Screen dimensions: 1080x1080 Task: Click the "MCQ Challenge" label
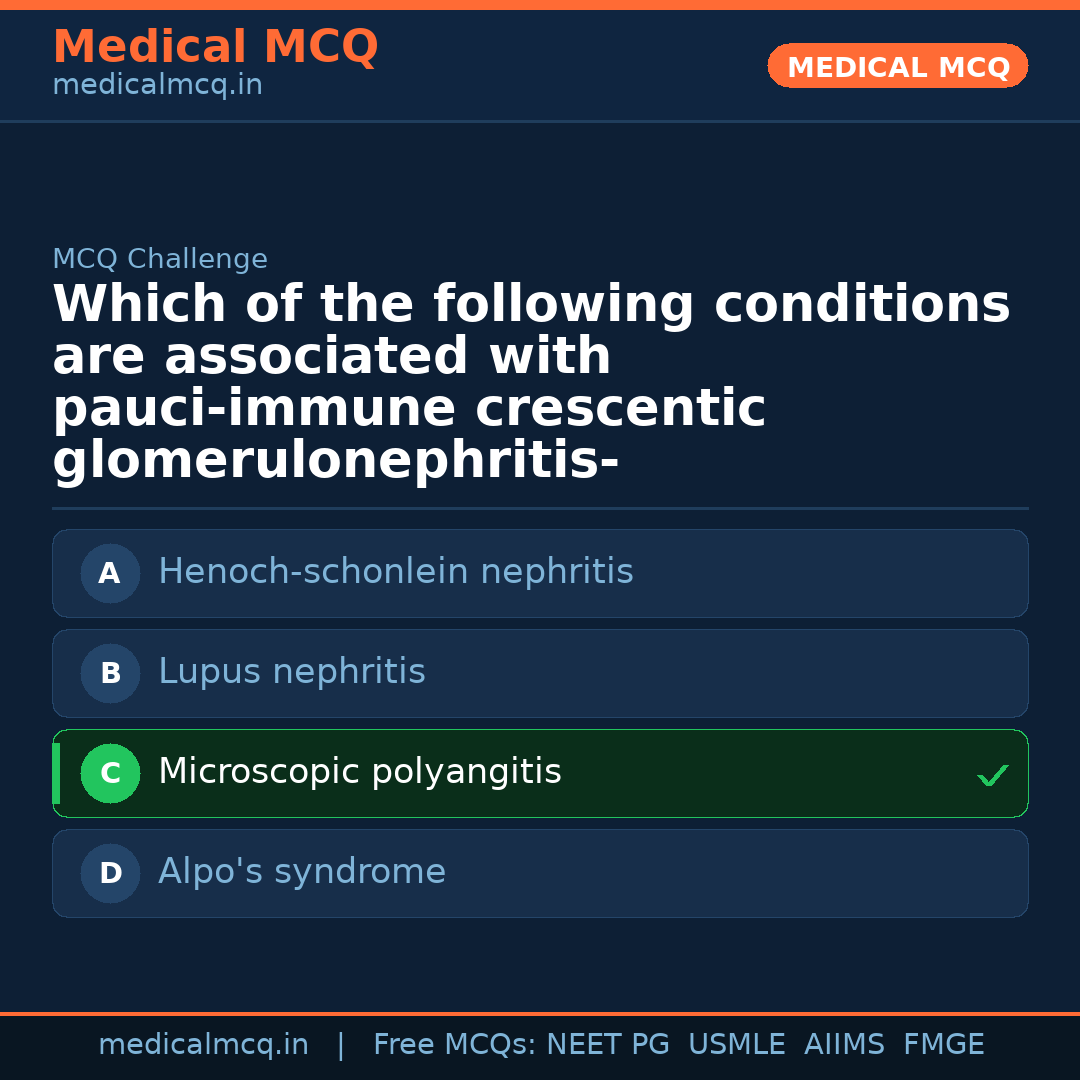[160, 259]
